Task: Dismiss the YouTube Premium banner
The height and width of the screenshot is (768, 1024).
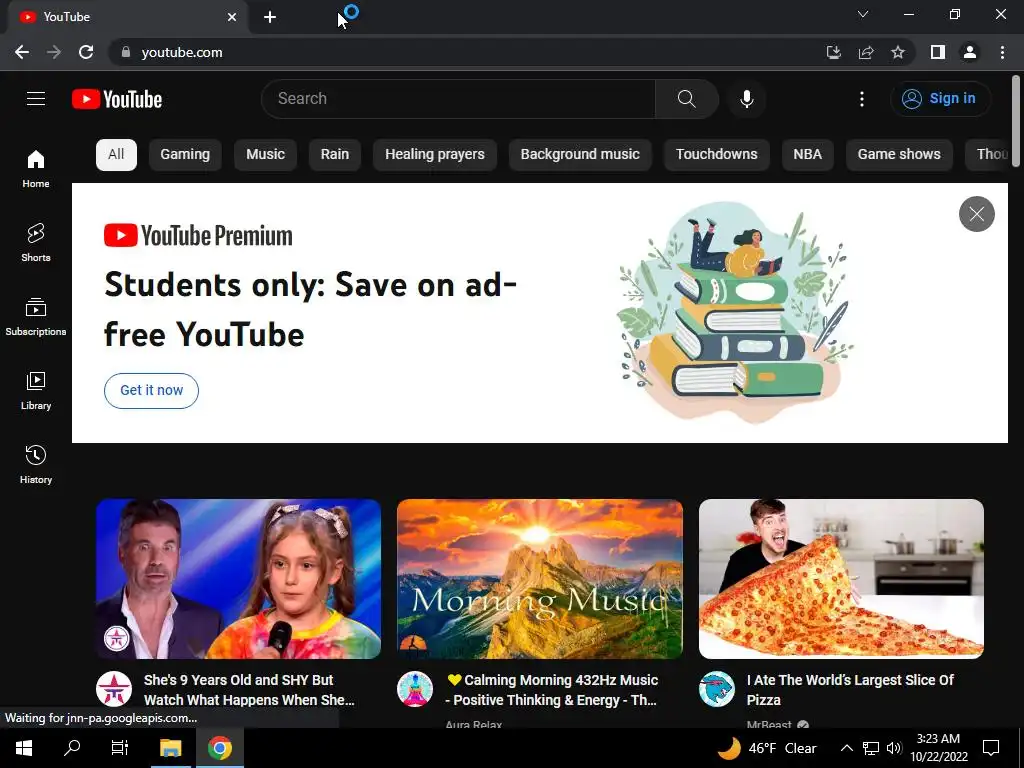Action: click(976, 214)
